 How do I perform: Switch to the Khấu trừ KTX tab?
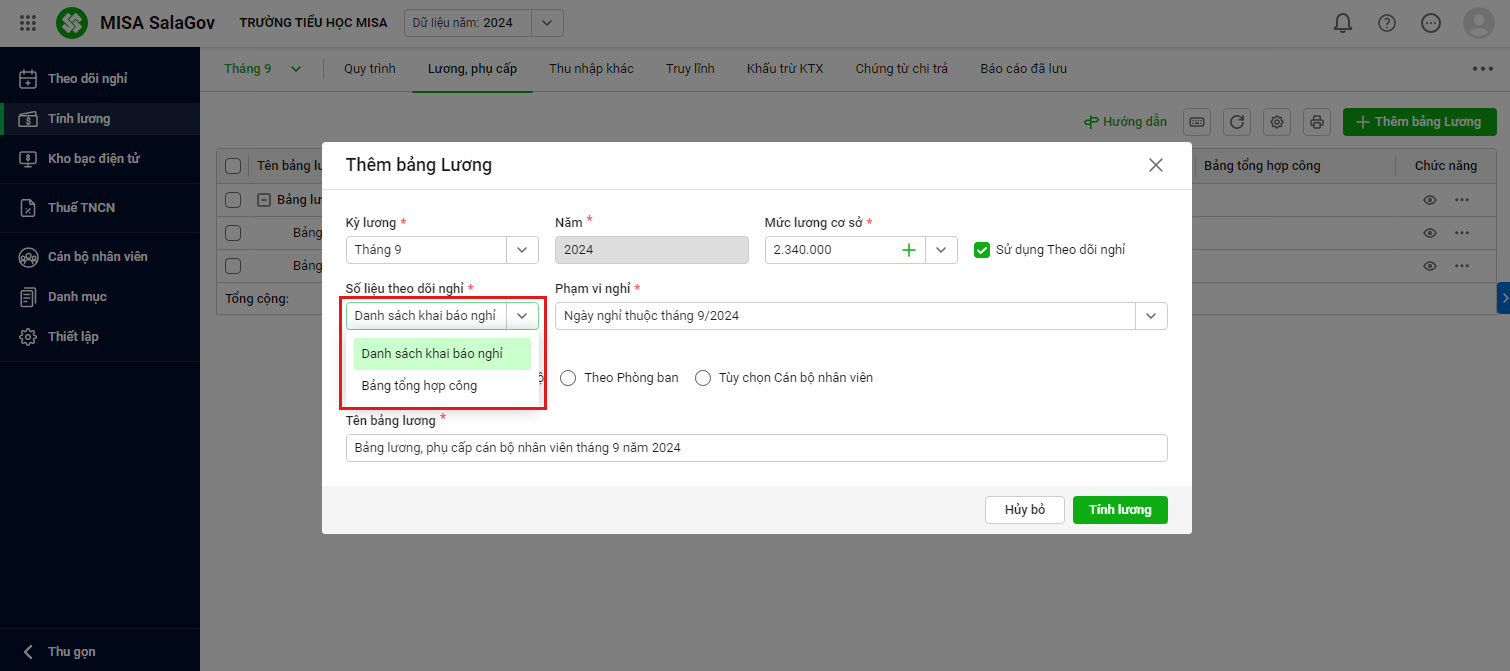tap(785, 69)
